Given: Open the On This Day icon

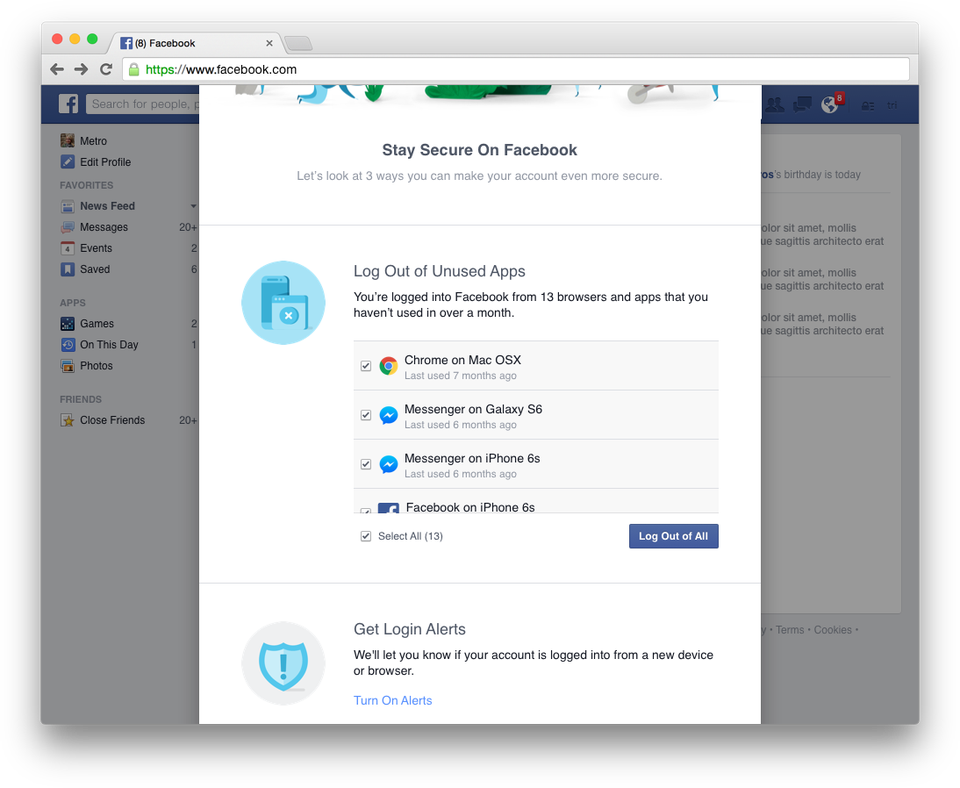Looking at the screenshot, I should point(67,345).
